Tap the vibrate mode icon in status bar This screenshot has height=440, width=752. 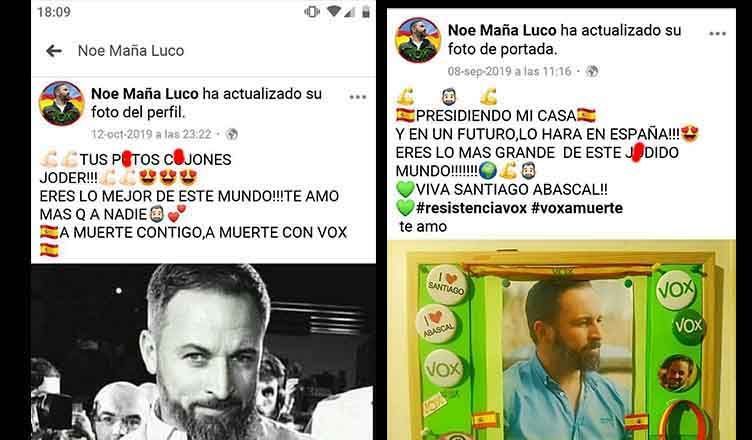(x=312, y=12)
